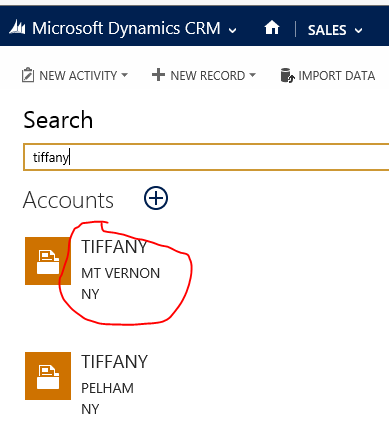Viewport: 389px width, 431px height.
Task: Click the plus icon for New Record
Action: (x=158, y=75)
